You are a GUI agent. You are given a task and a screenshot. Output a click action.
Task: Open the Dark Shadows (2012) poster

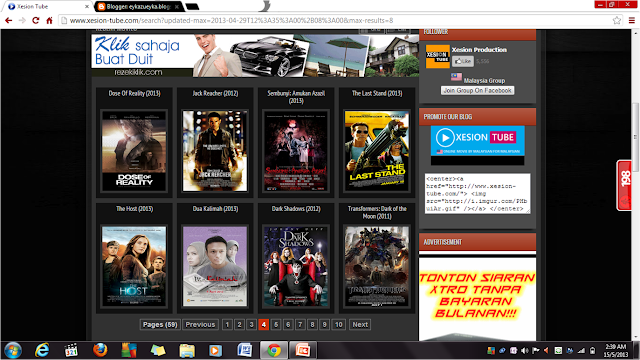pyautogui.click(x=296, y=266)
